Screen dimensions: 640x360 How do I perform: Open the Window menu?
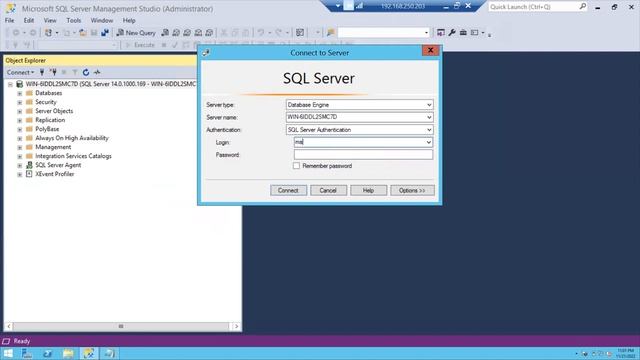point(102,20)
